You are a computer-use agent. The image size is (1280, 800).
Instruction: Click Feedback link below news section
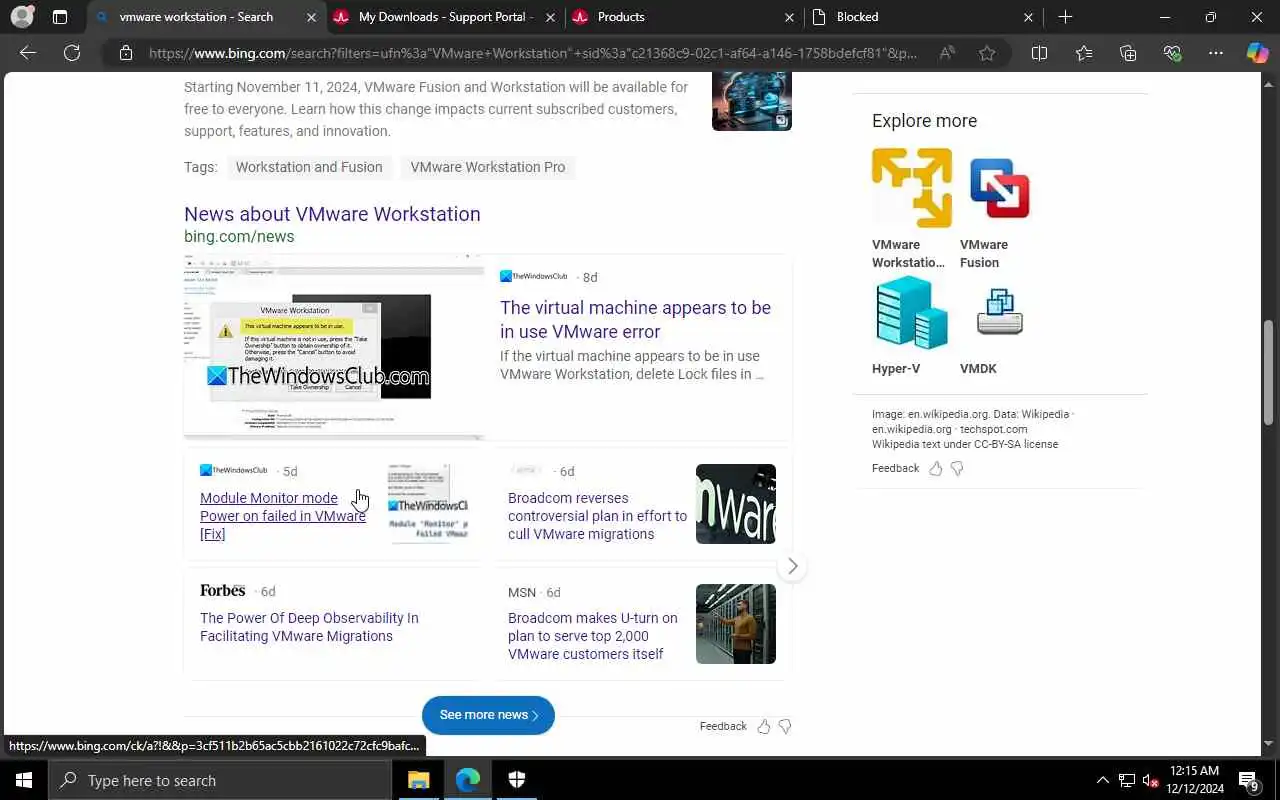coord(723,726)
